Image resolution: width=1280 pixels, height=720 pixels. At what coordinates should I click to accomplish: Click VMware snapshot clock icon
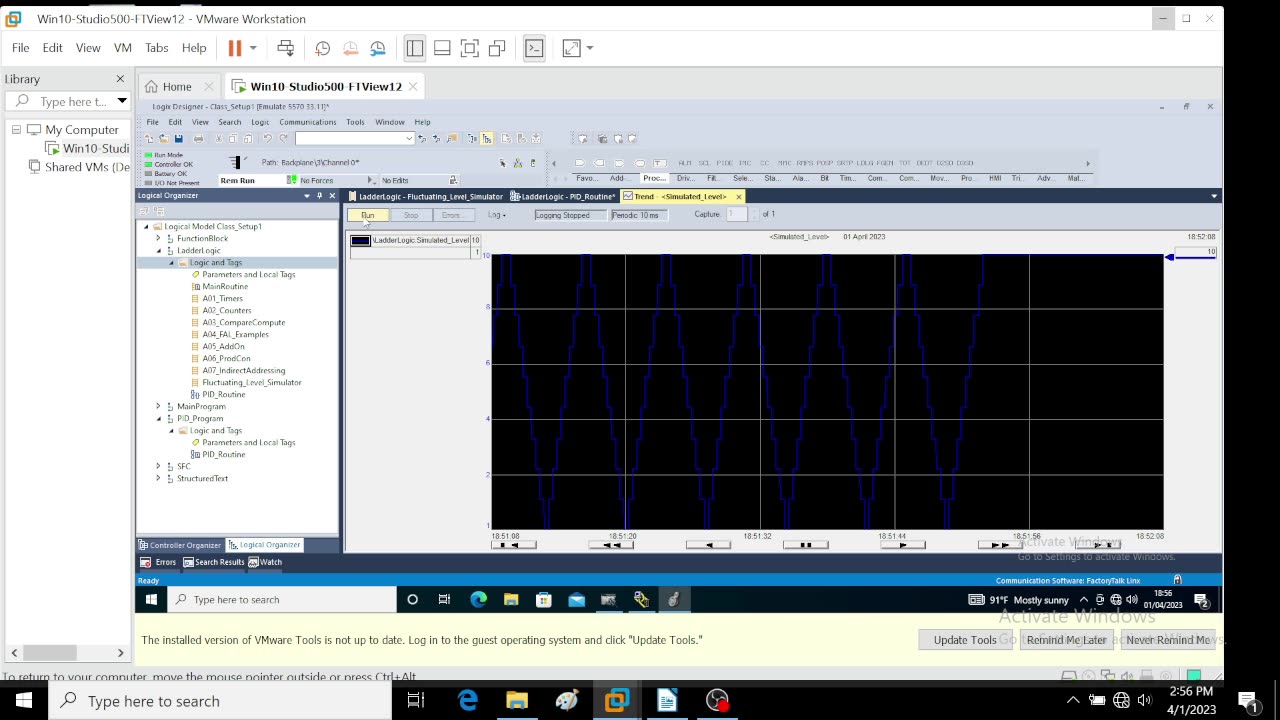point(322,48)
